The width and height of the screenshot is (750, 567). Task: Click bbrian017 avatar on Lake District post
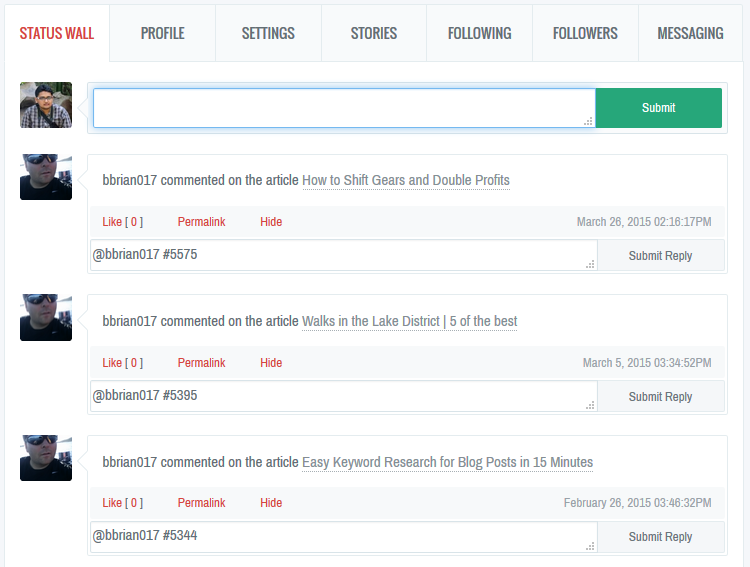click(x=46, y=317)
